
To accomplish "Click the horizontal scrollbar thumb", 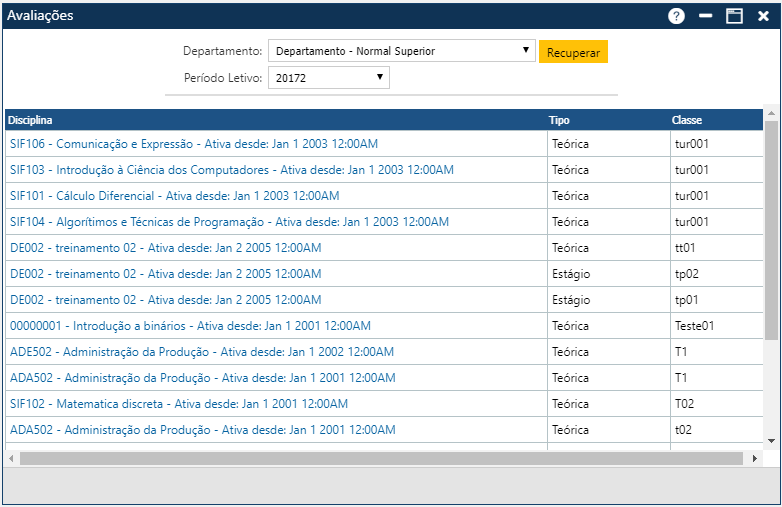I will tap(382, 458).
